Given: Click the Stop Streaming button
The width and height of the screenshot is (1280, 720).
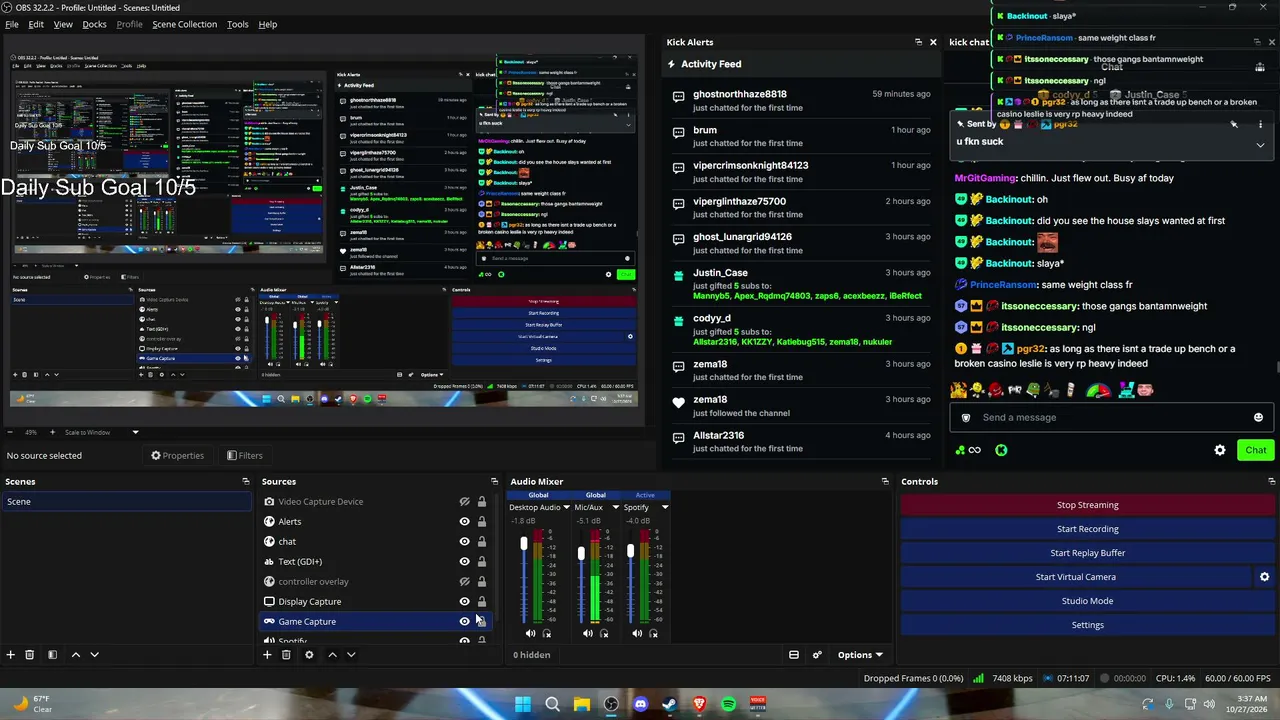Looking at the screenshot, I should (x=1087, y=505).
